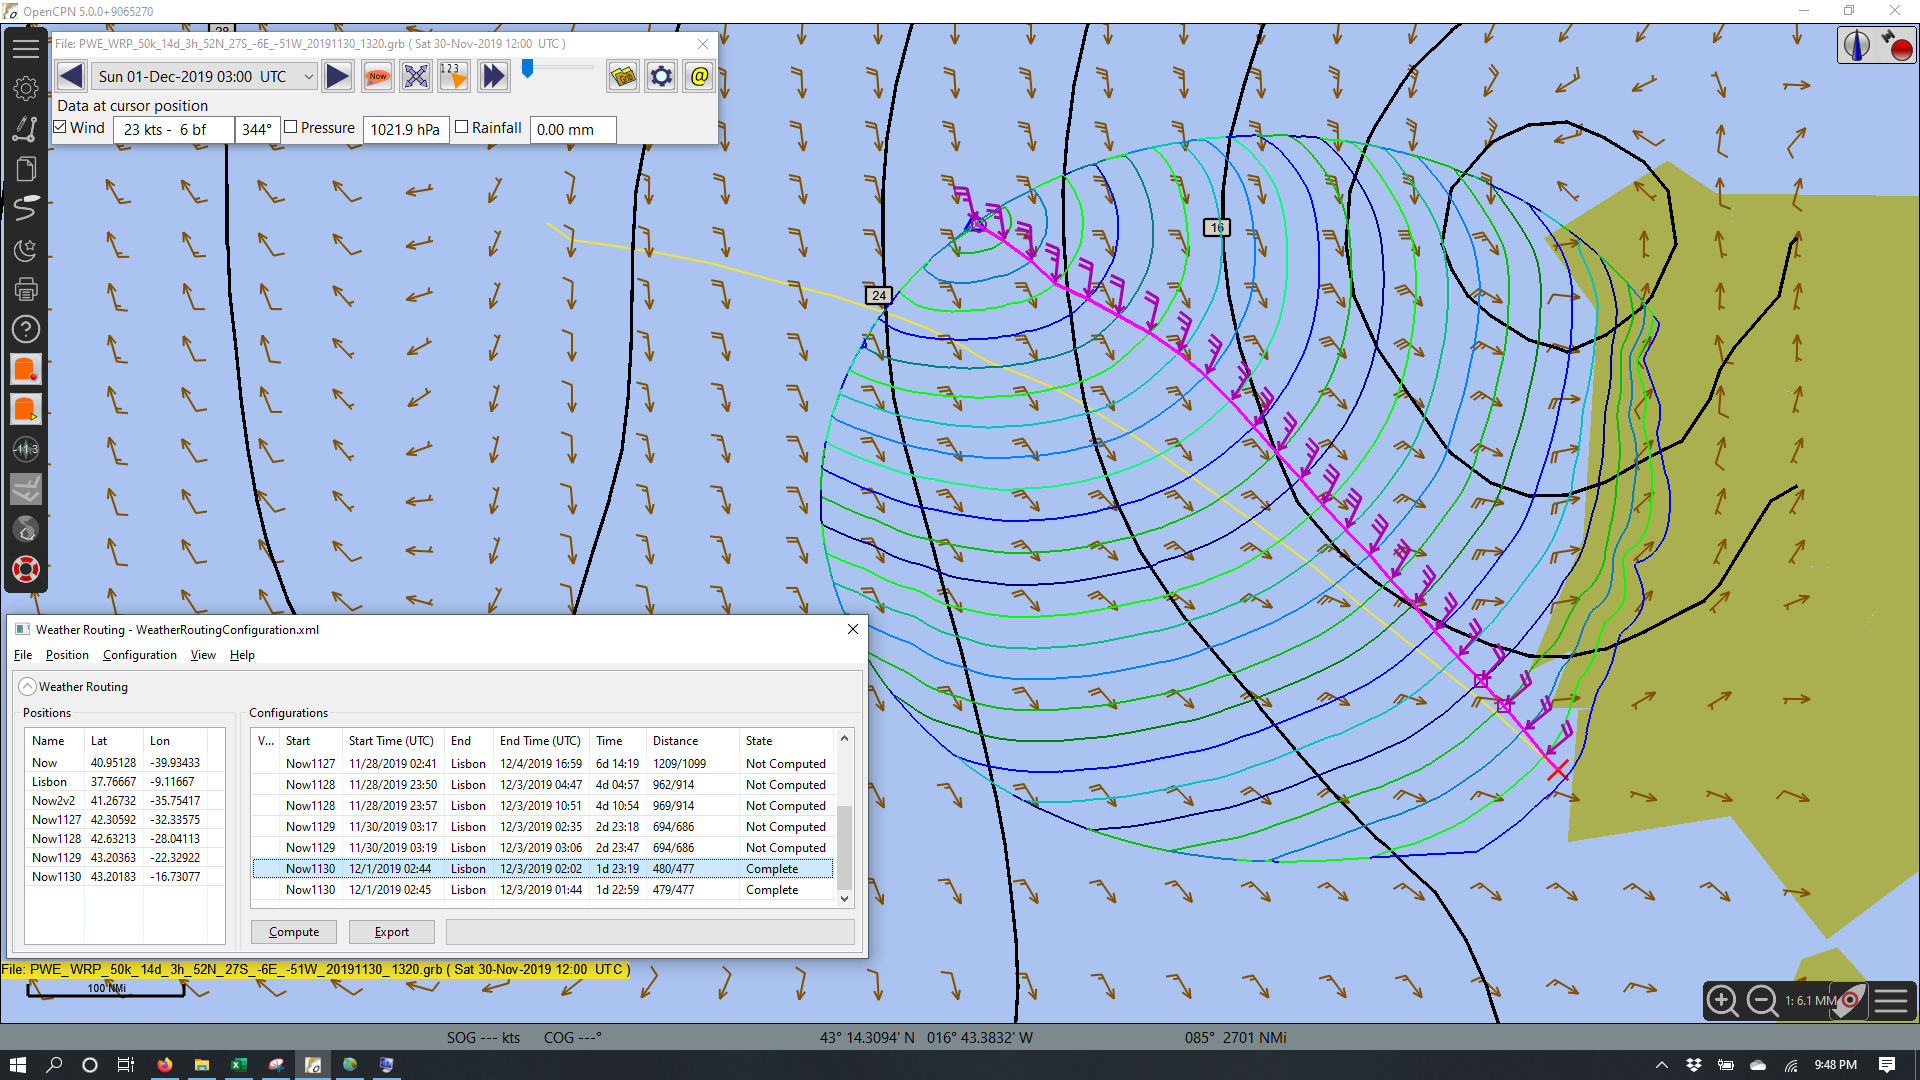
Task: Select the route creation tool in sidebar
Action: click(x=26, y=129)
